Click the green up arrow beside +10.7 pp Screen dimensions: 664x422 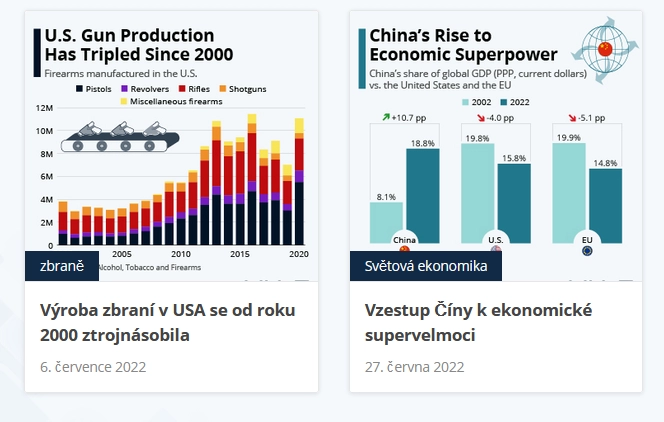click(x=386, y=118)
